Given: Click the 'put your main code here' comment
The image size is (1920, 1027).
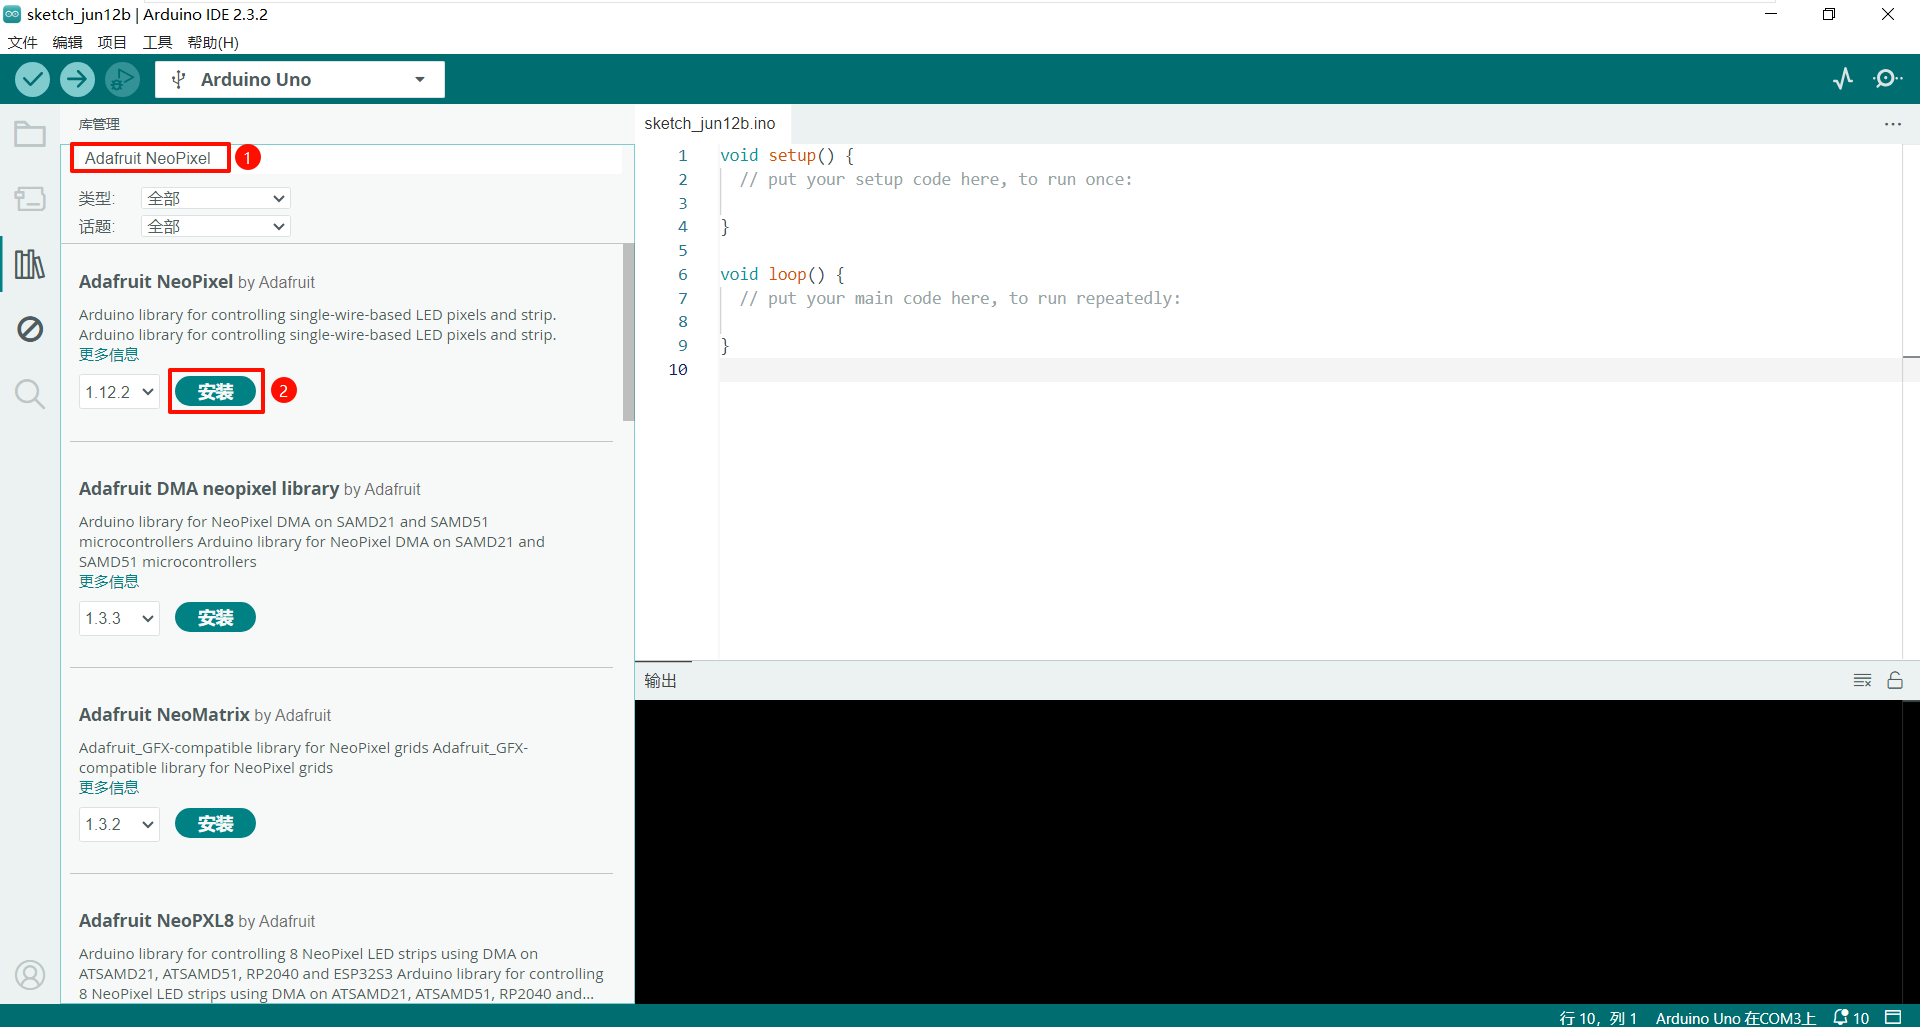Looking at the screenshot, I should 960,298.
